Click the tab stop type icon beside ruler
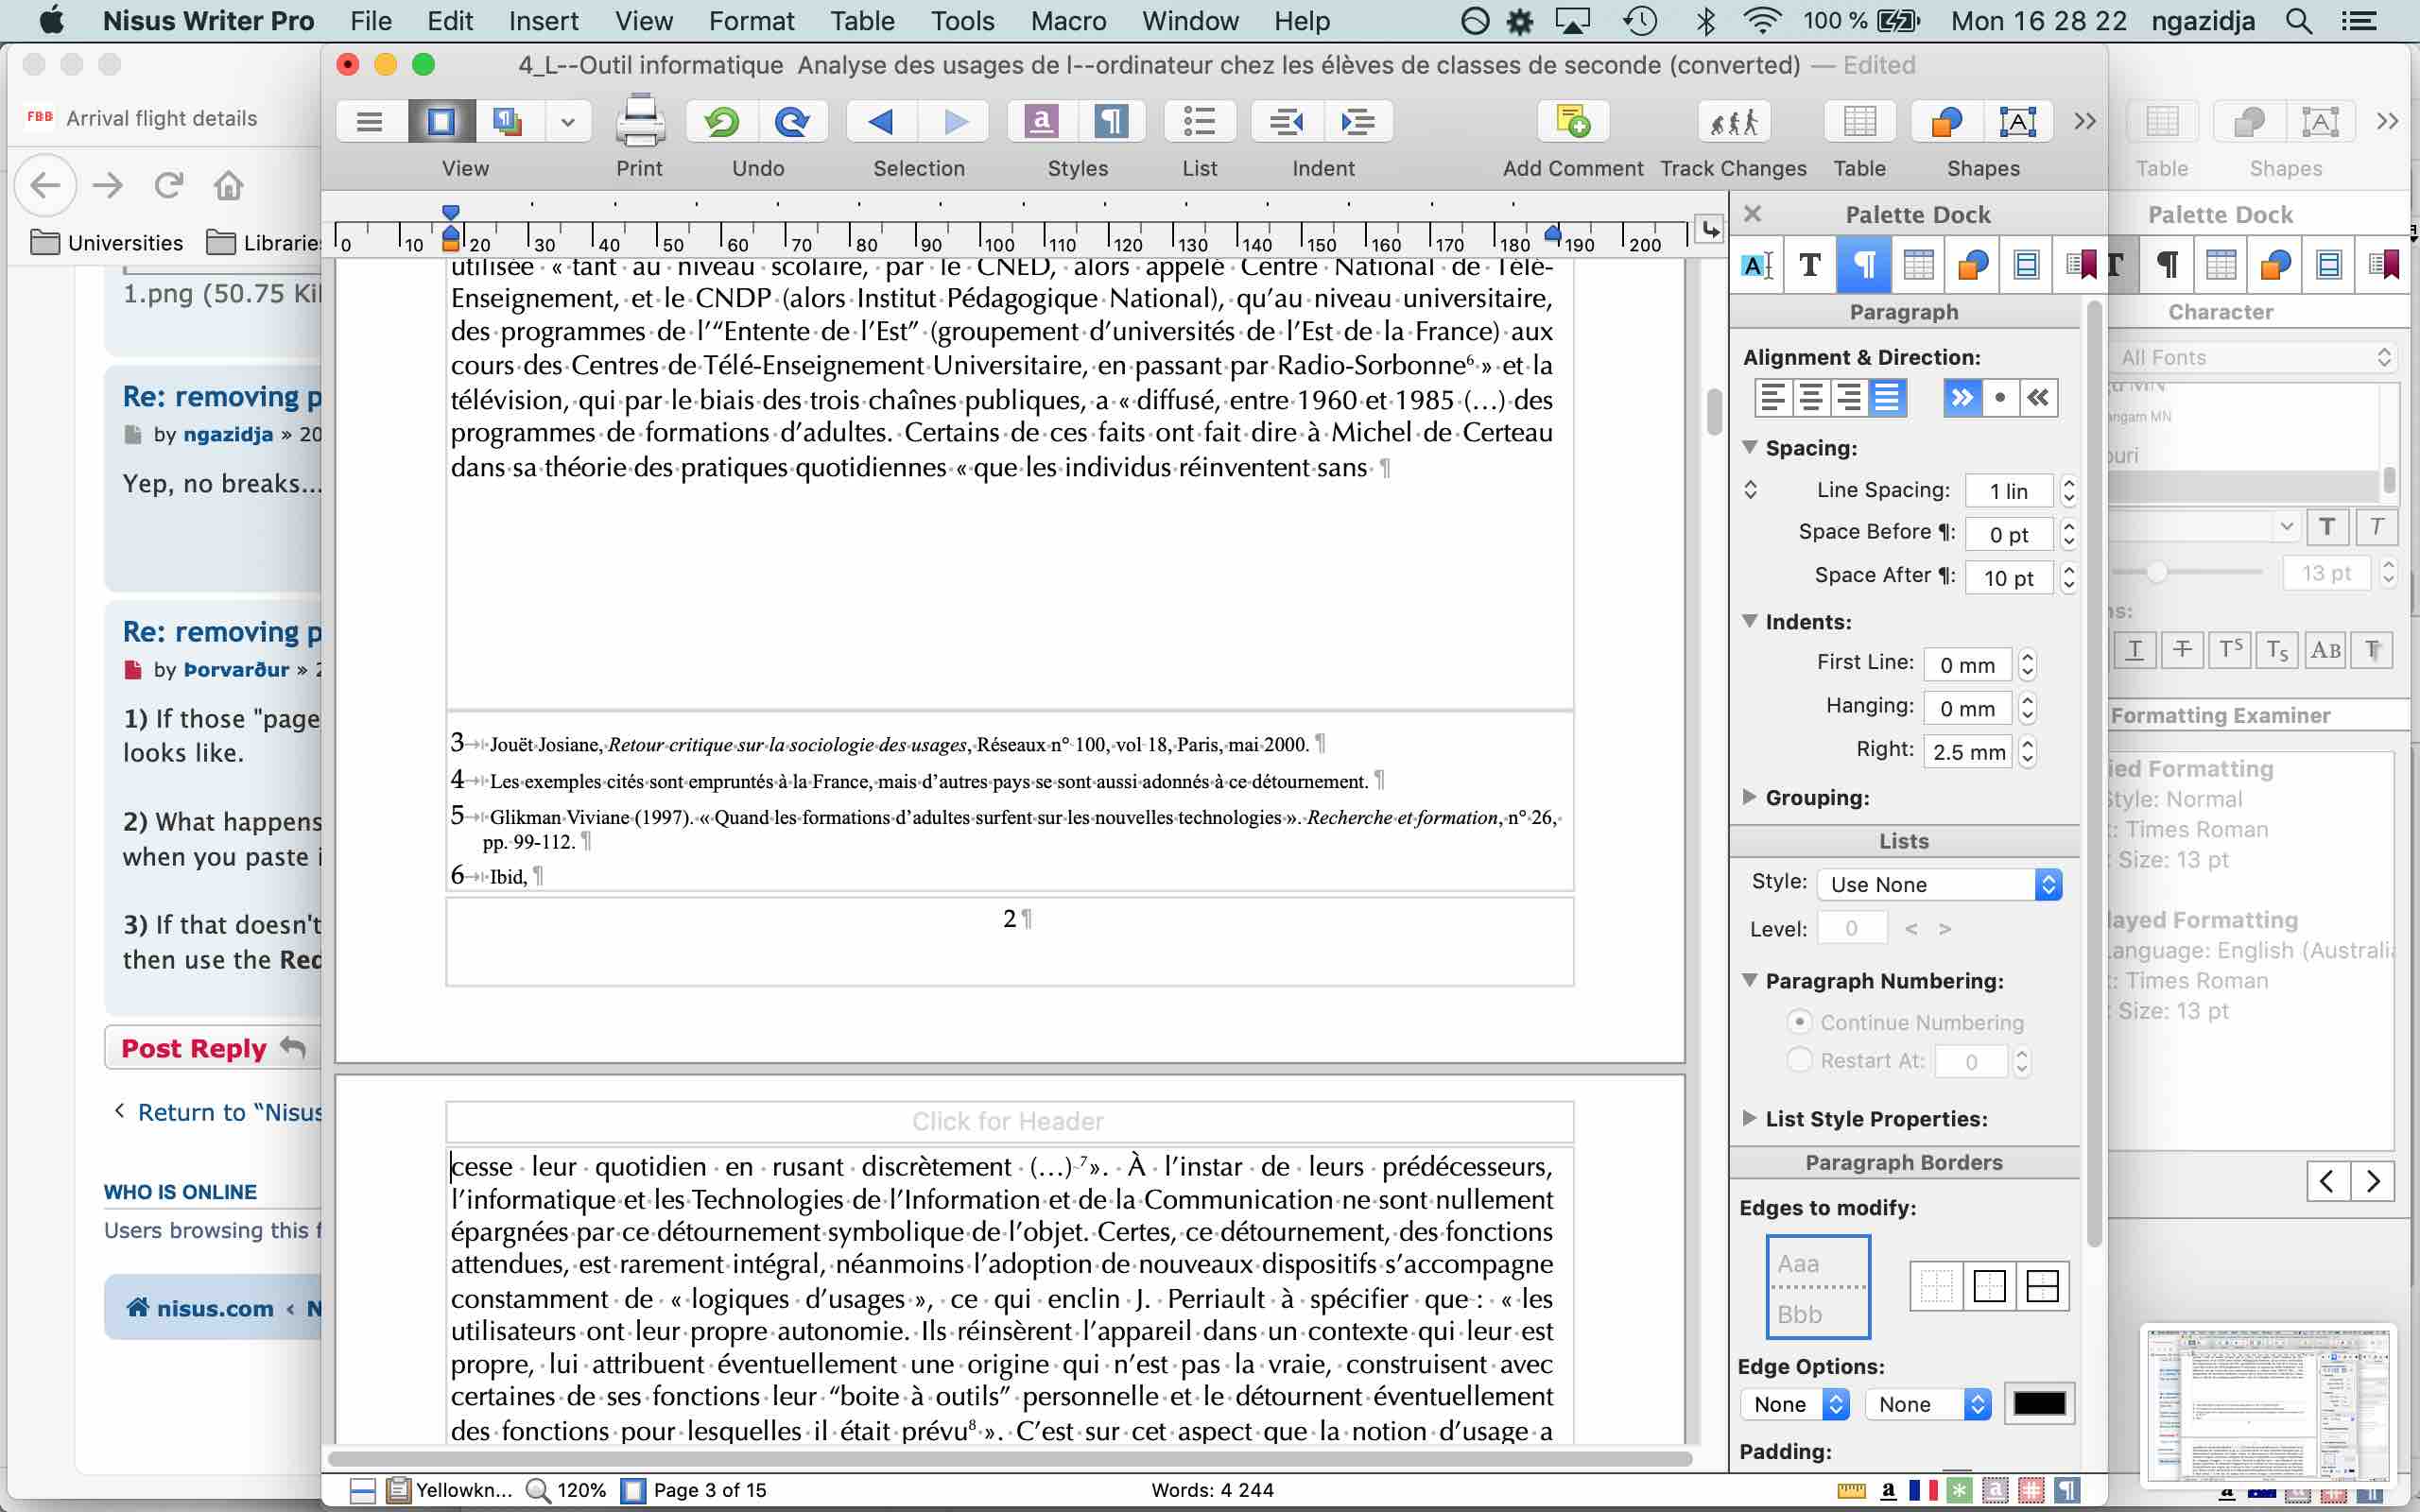Image resolution: width=2420 pixels, height=1512 pixels. pyautogui.click(x=1710, y=231)
